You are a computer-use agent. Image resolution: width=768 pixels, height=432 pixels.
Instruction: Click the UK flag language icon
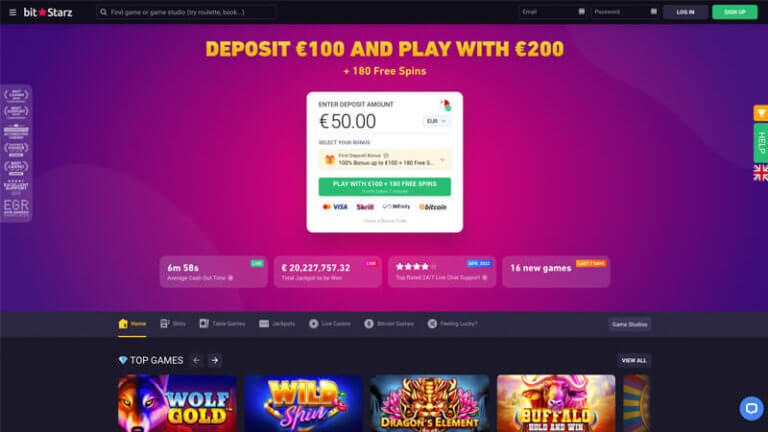tap(761, 173)
